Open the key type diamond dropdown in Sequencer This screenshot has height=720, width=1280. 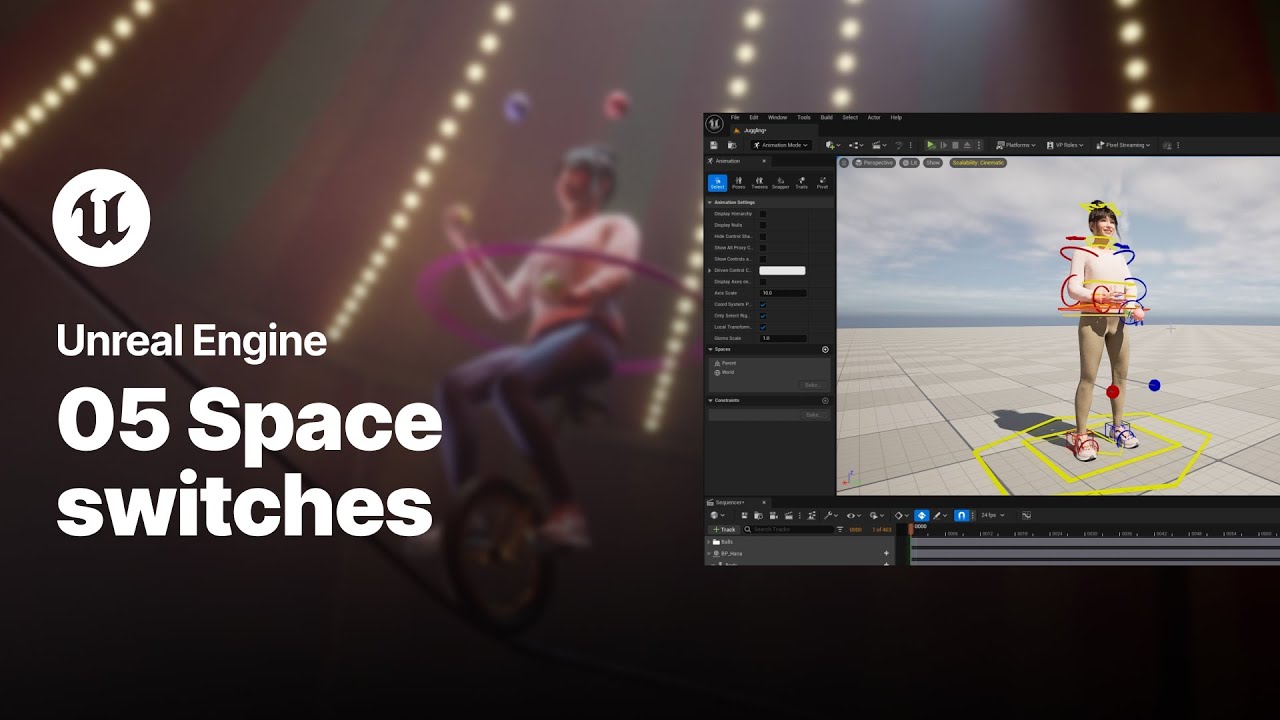900,516
